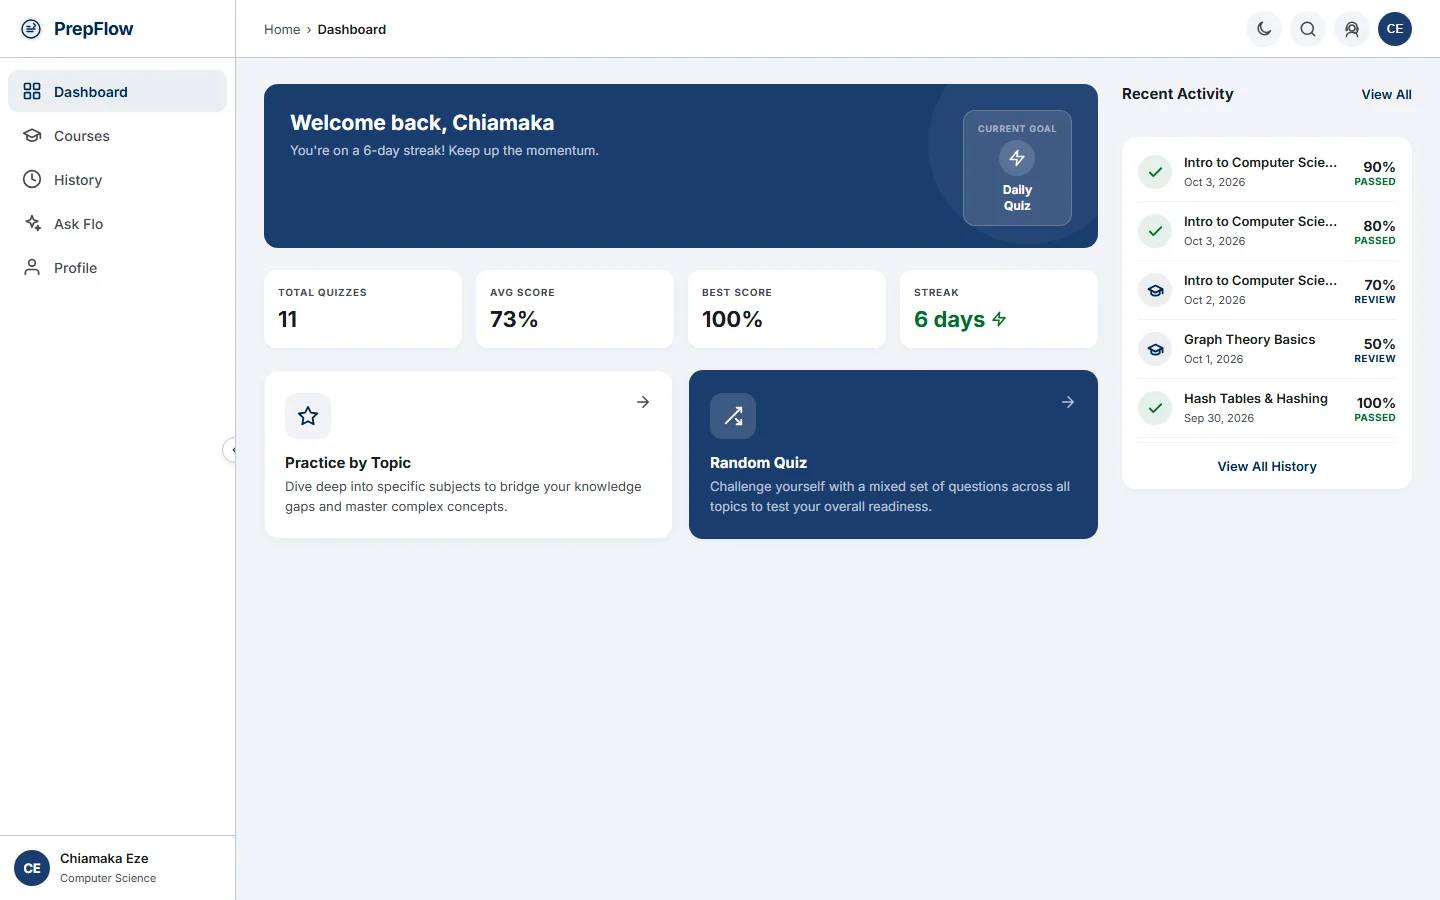Click the arrow on Random Quiz card
Screen dimensions: 1440x900
point(1068,402)
